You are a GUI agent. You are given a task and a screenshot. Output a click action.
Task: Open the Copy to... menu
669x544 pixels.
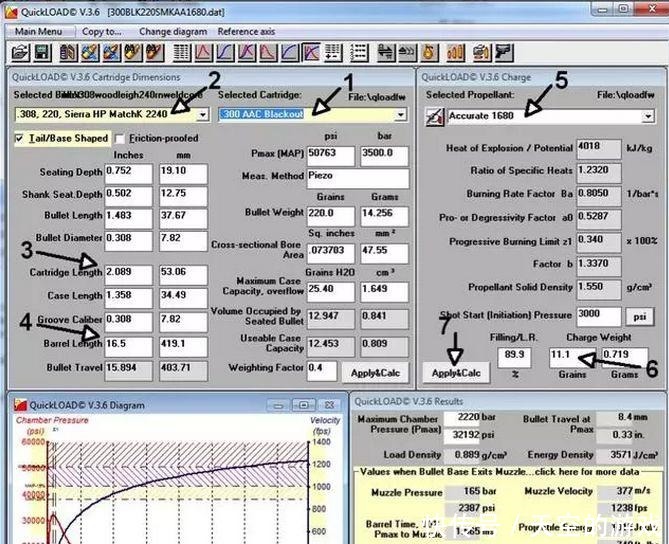102,32
